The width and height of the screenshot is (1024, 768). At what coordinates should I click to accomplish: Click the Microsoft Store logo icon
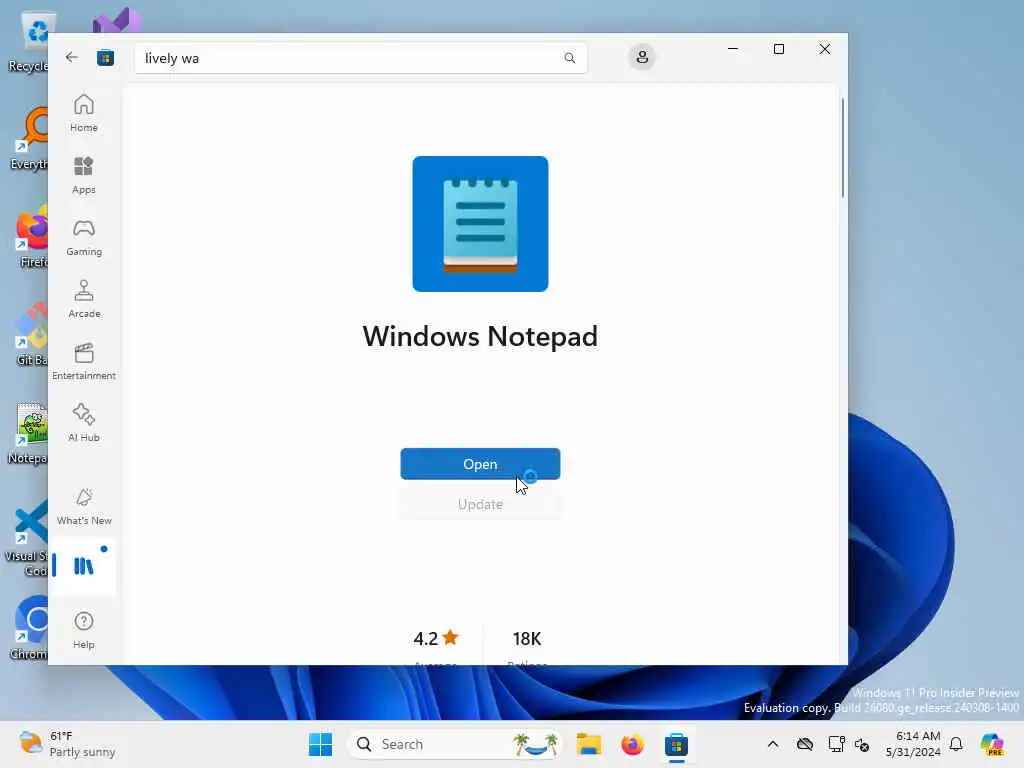click(105, 58)
